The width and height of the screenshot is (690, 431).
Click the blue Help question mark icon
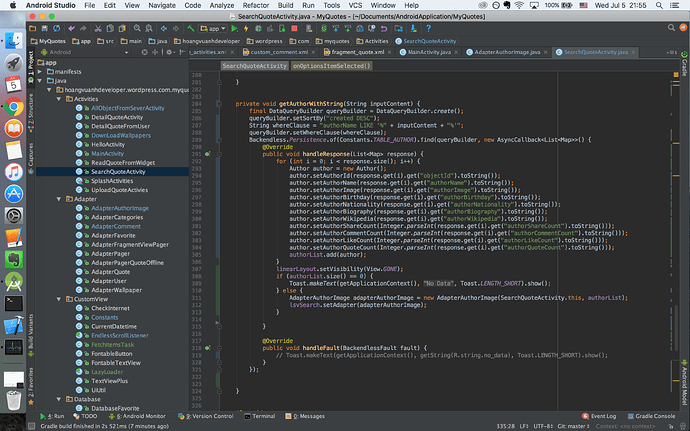pyautogui.click(x=429, y=28)
